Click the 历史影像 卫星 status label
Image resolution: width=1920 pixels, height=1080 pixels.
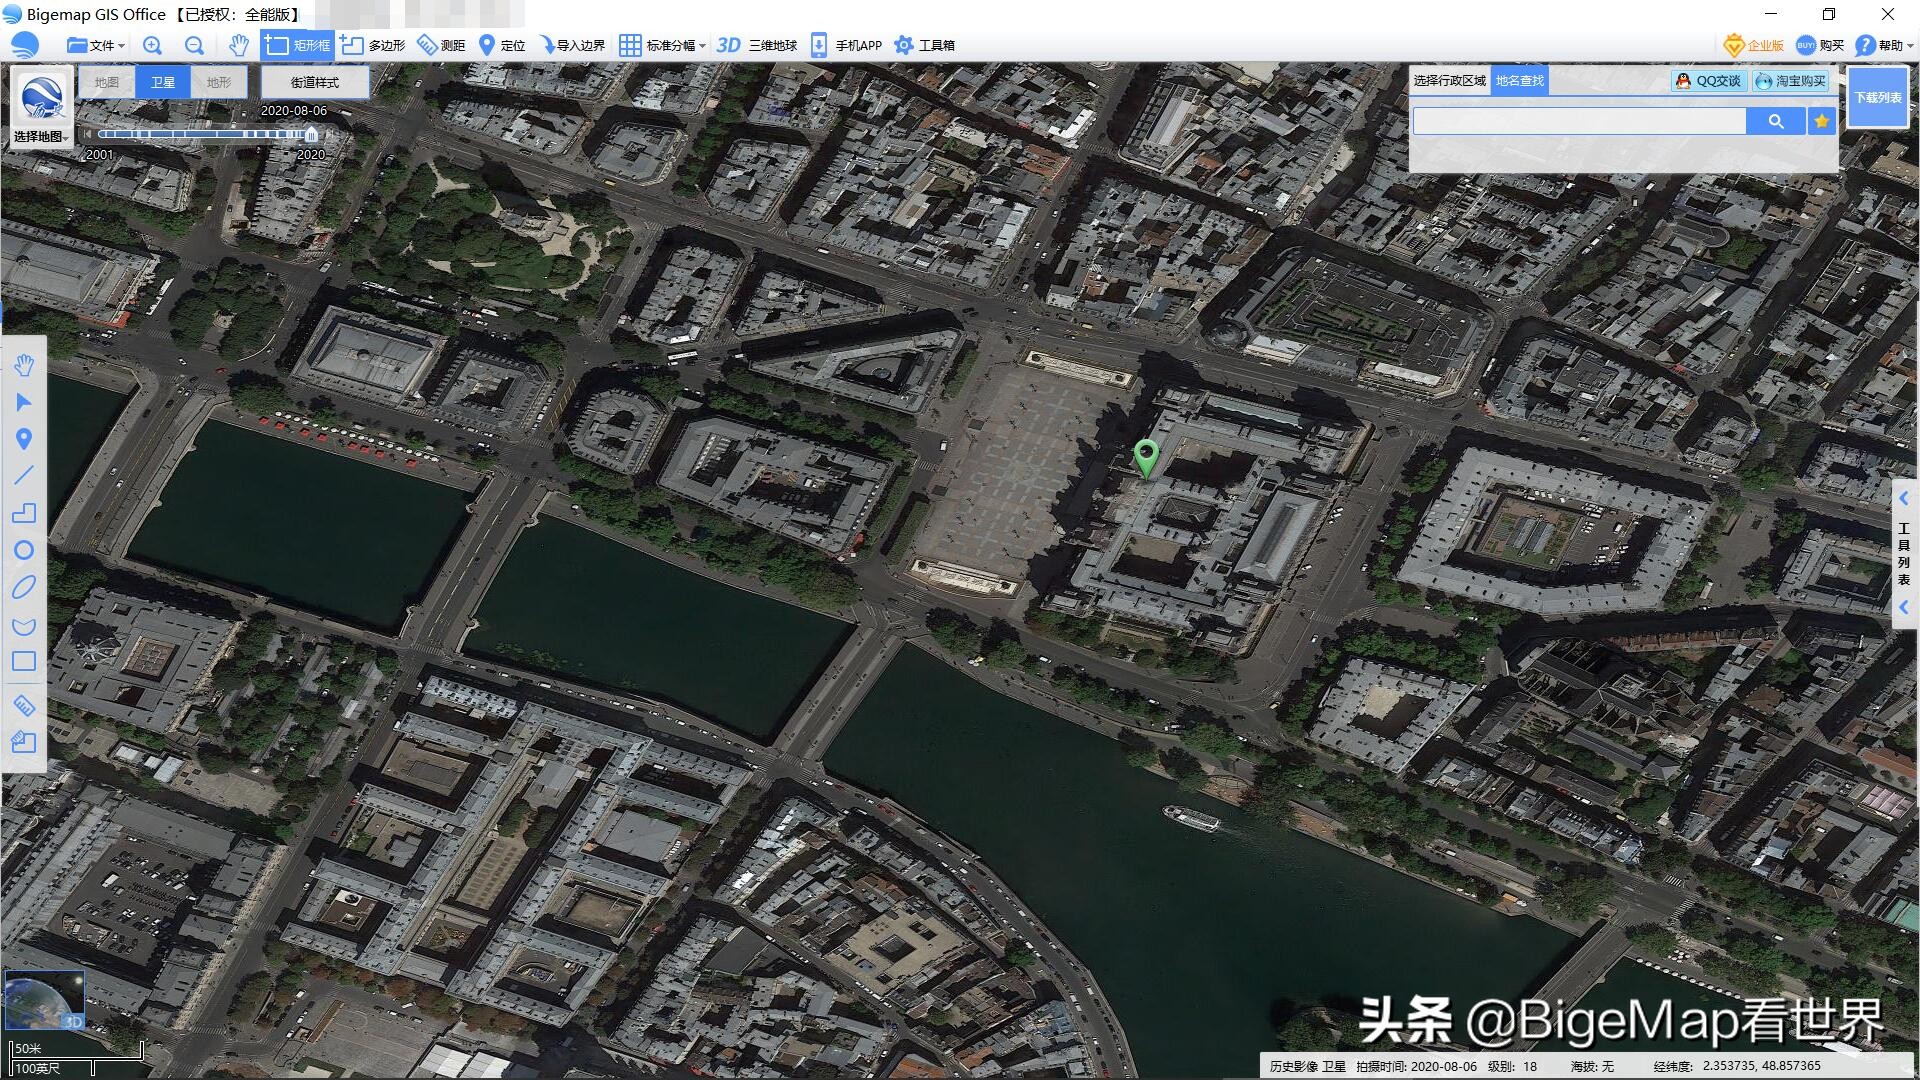[1307, 1066]
